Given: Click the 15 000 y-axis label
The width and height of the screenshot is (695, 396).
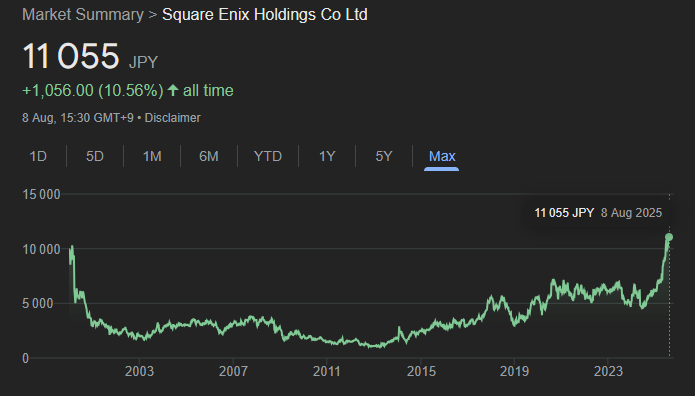Looking at the screenshot, I should point(41,194).
